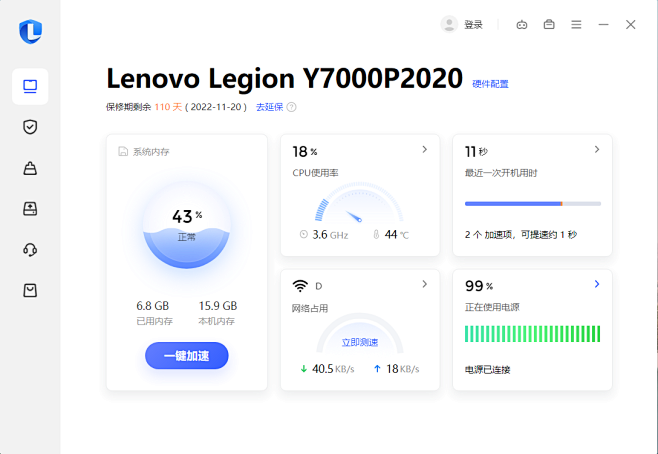Click the Wi-Fi network icon

point(300,286)
